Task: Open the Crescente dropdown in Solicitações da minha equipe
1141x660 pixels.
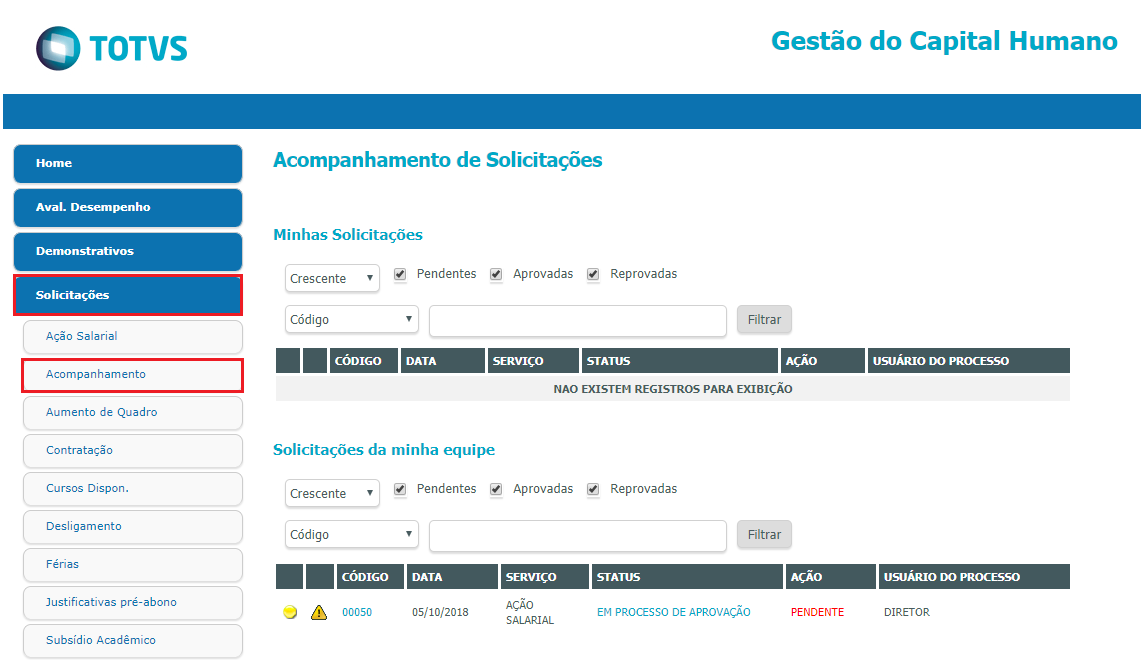Action: click(331, 493)
